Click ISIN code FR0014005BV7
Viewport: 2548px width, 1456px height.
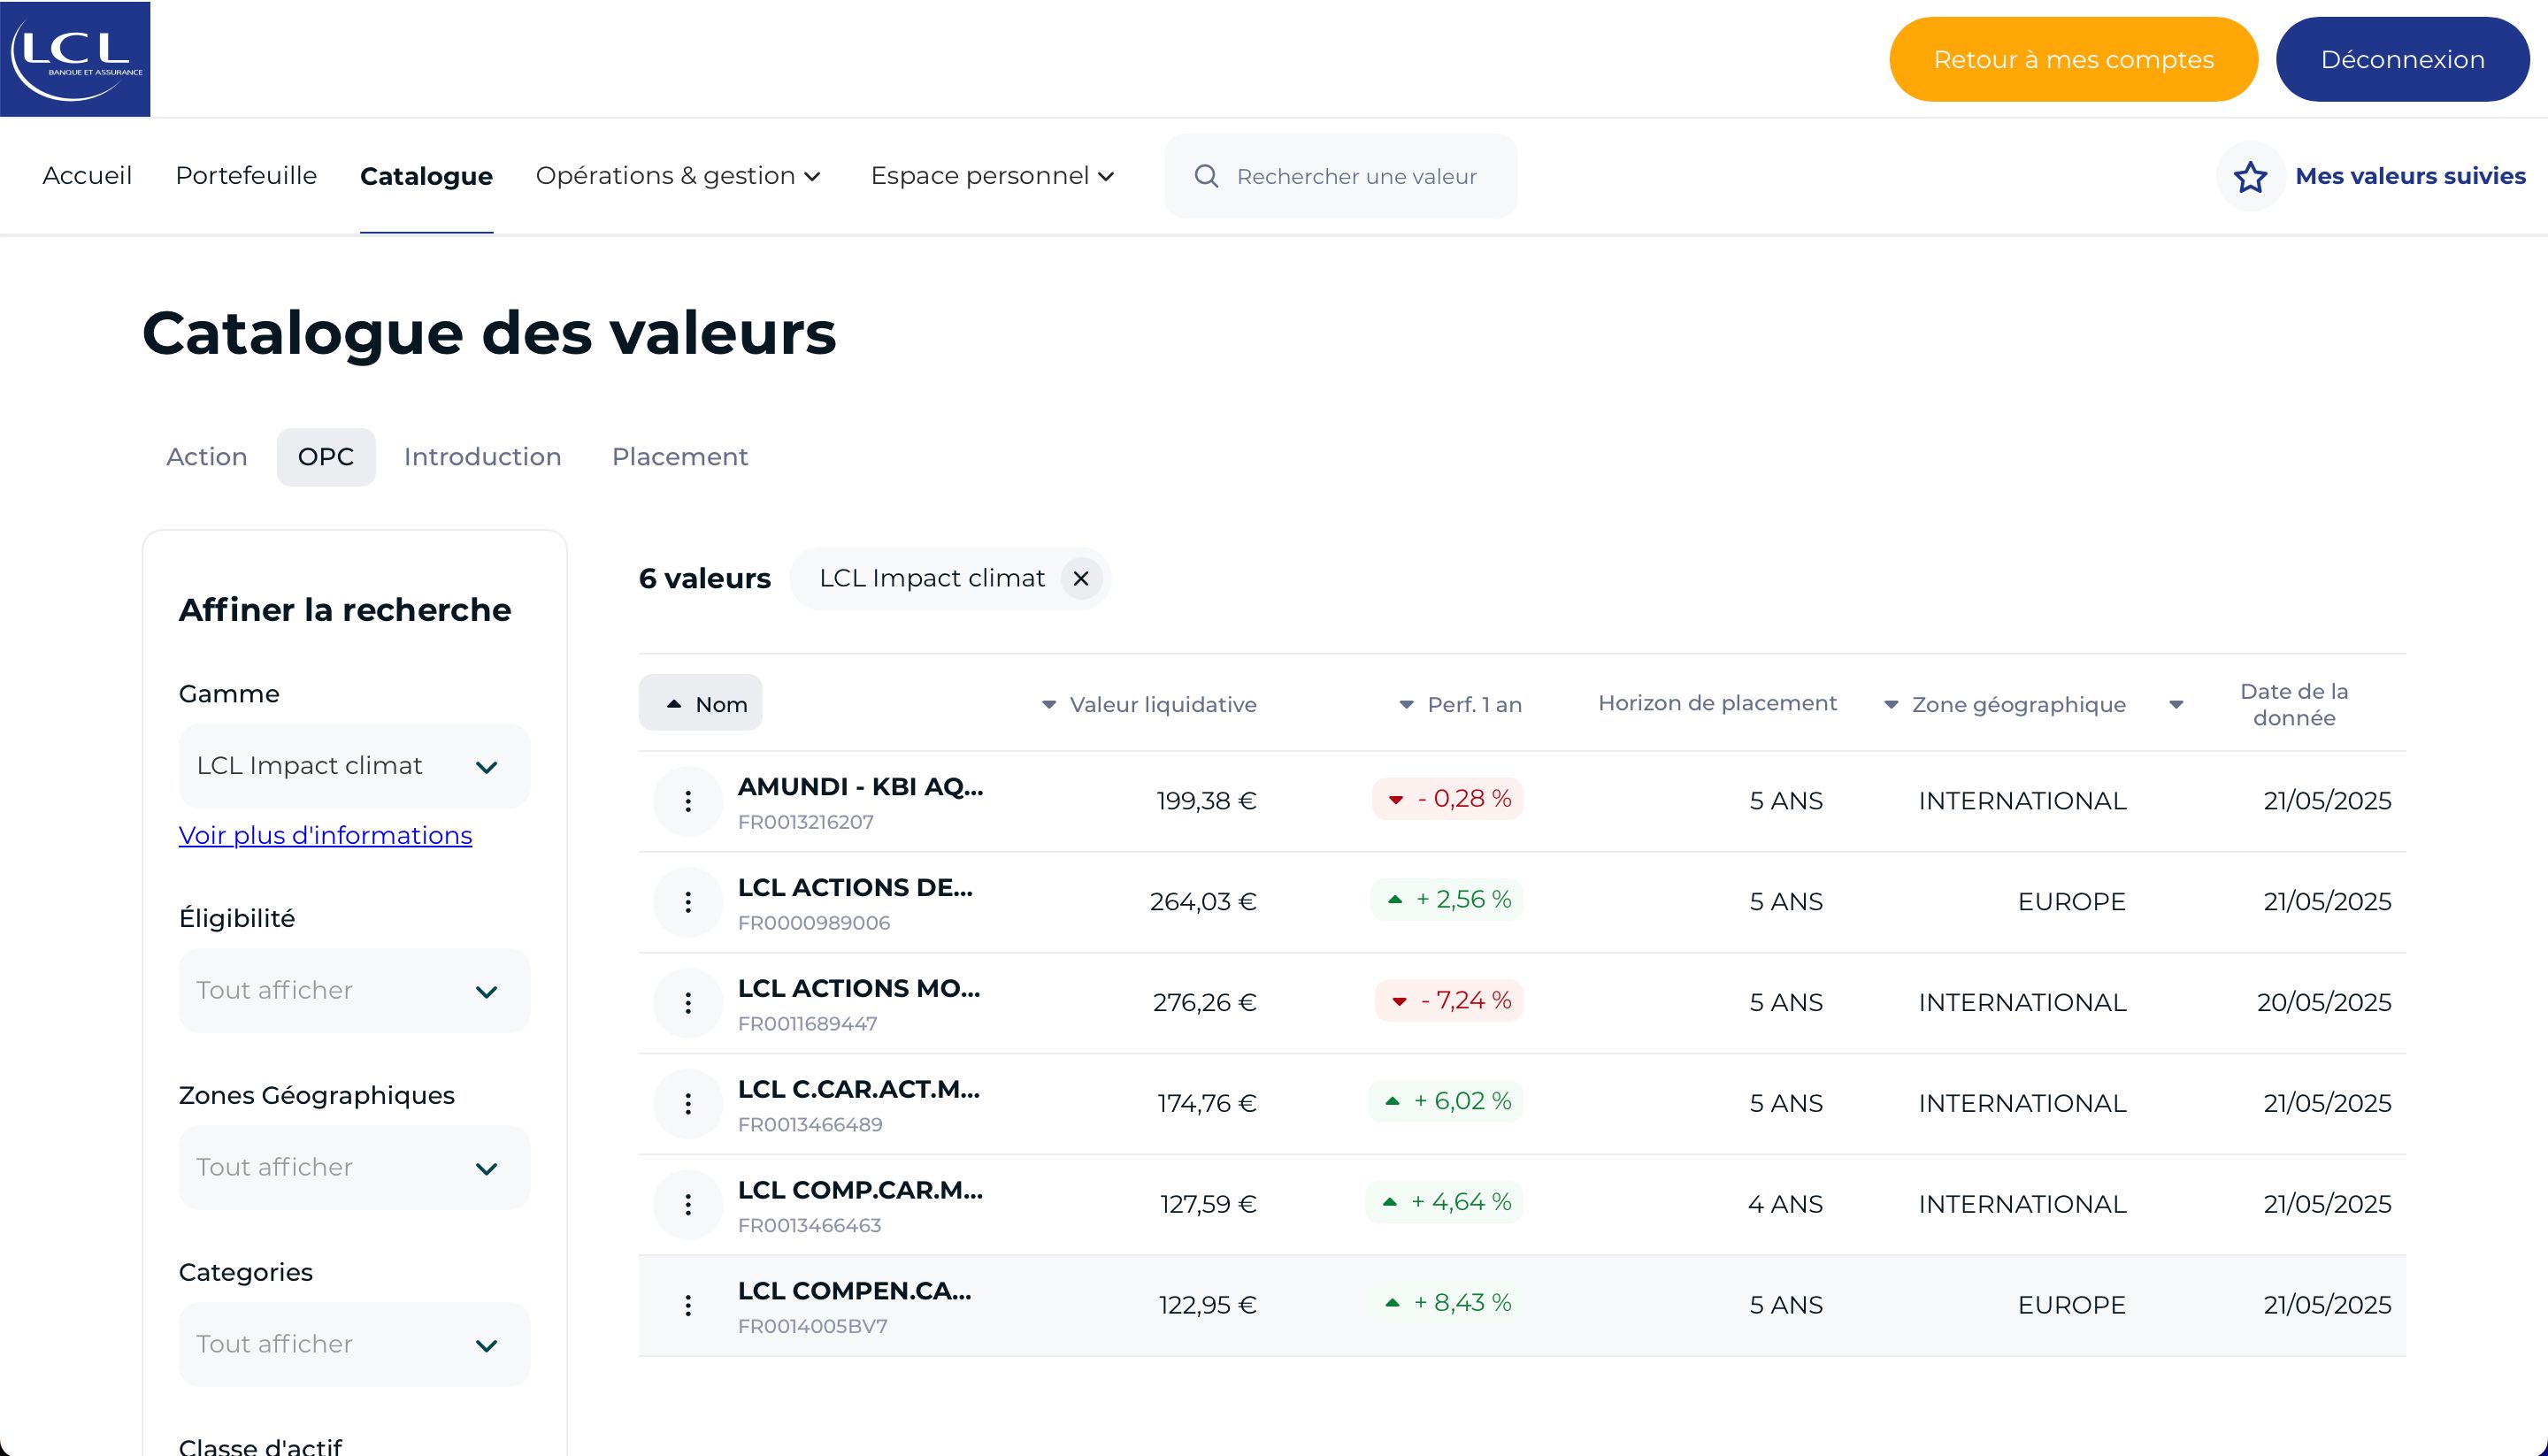tap(813, 1327)
